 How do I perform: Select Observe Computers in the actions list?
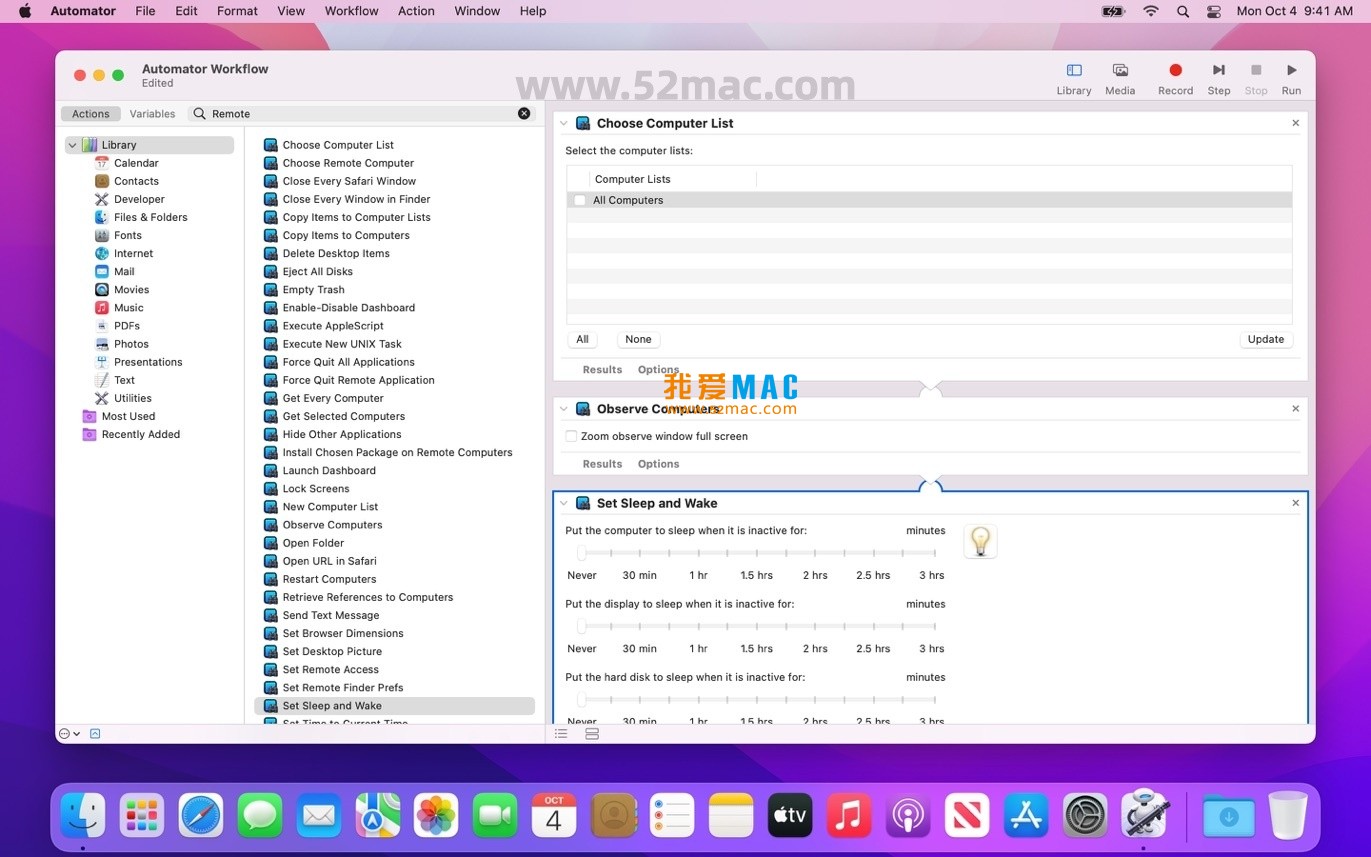pyautogui.click(x=333, y=524)
